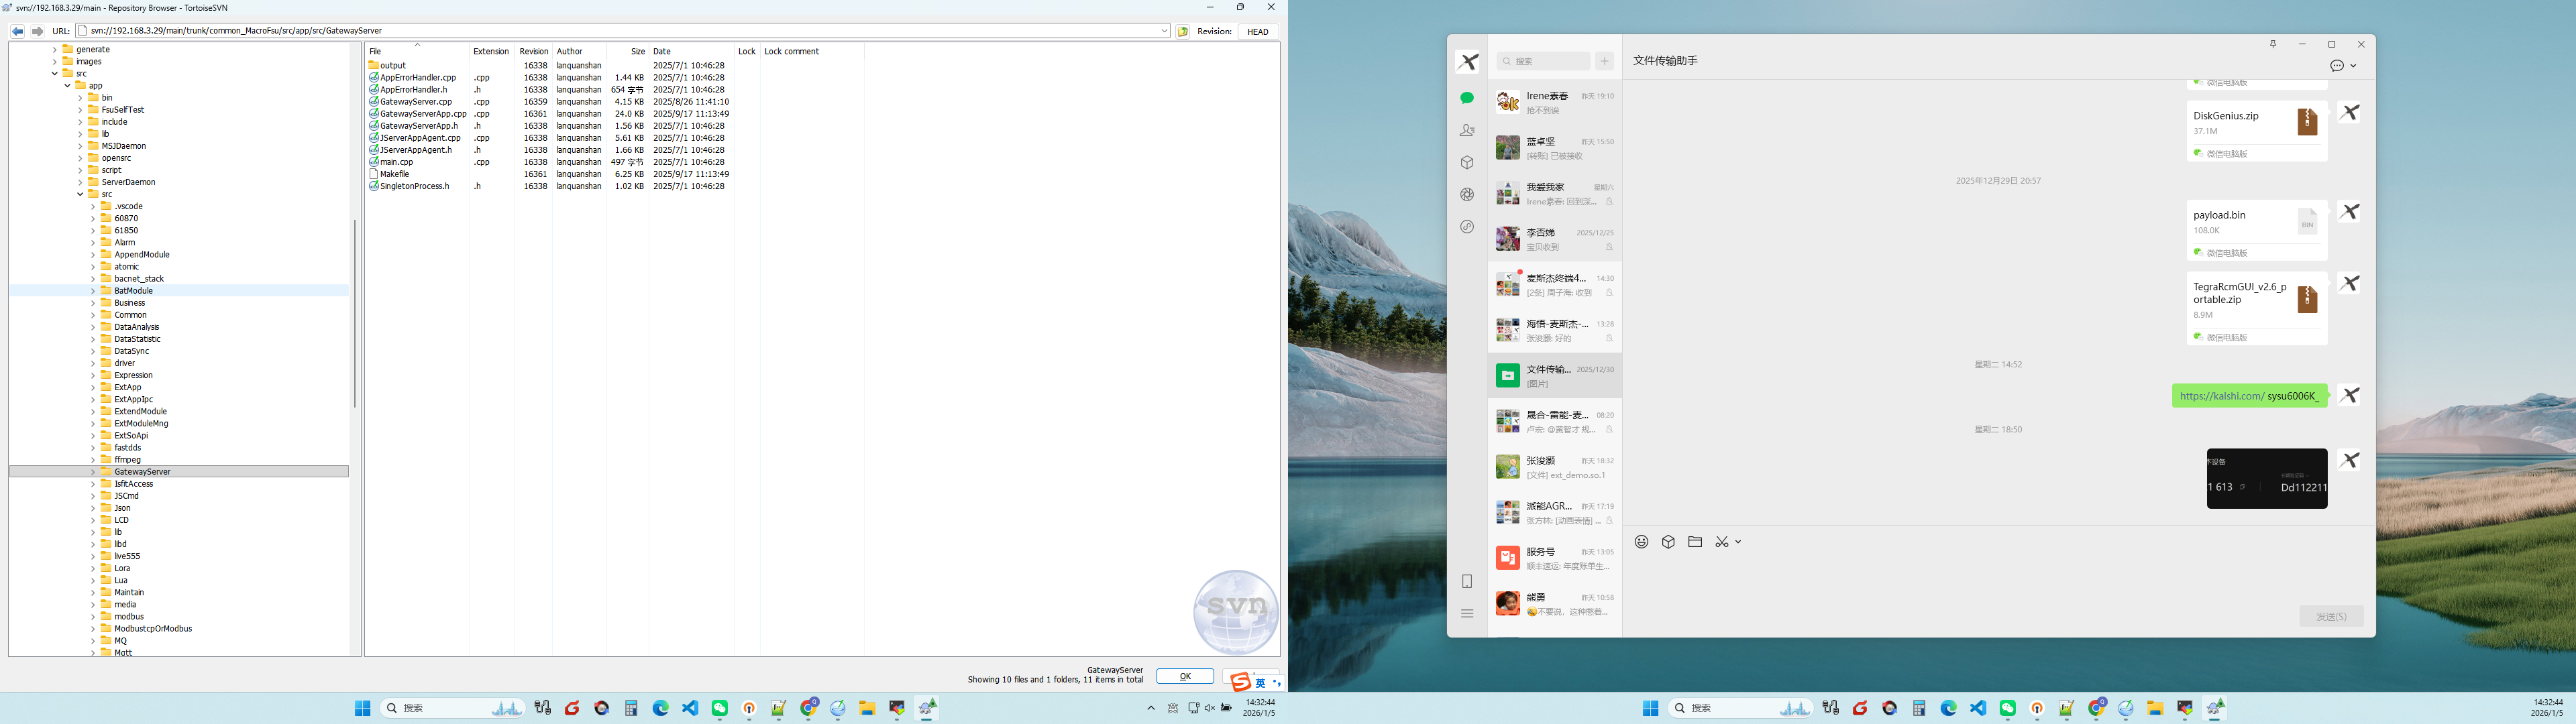Image resolution: width=2576 pixels, height=724 pixels.
Task: Open the black image thumbnail in chat
Action: point(2266,478)
